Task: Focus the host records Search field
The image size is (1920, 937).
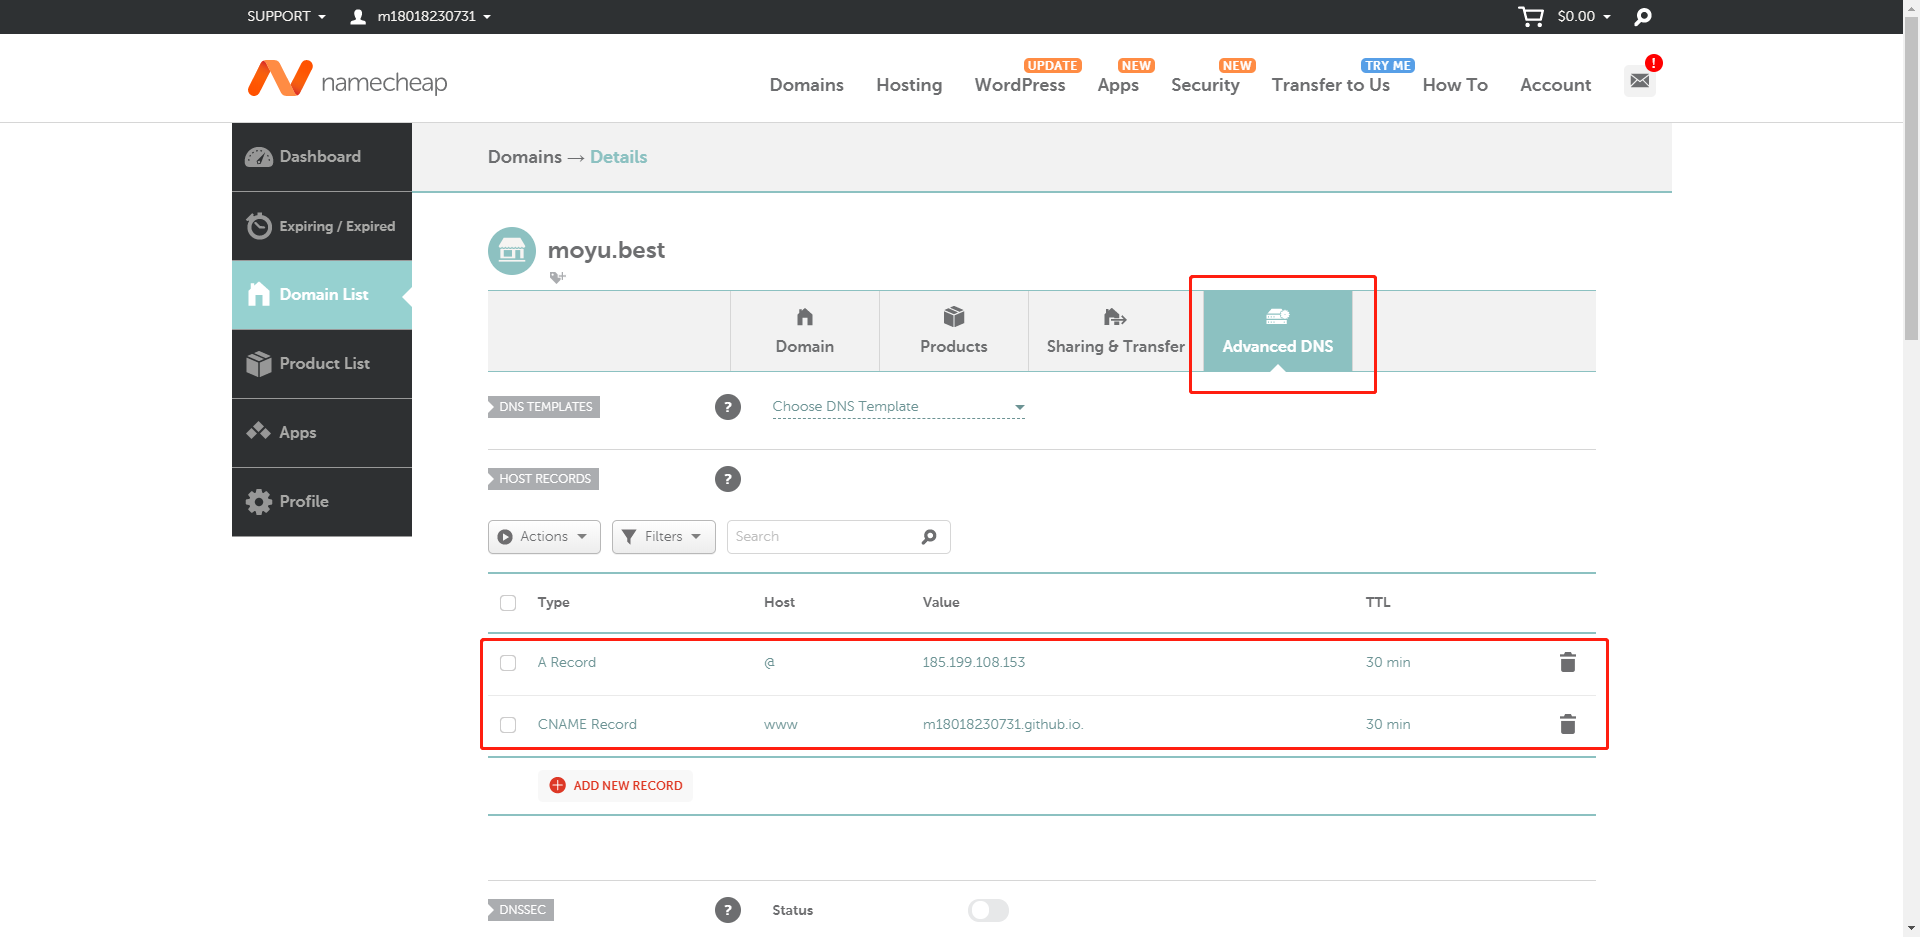Action: point(838,537)
